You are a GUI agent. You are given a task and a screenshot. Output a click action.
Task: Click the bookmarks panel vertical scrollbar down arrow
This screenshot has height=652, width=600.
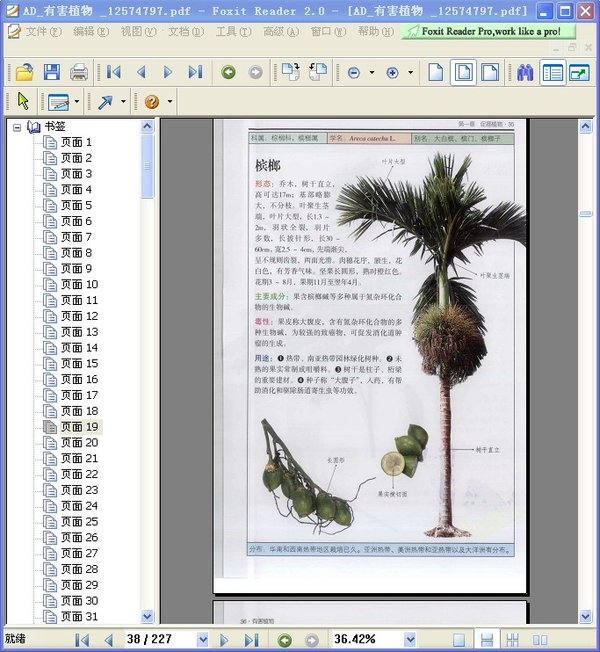pyautogui.click(x=148, y=616)
